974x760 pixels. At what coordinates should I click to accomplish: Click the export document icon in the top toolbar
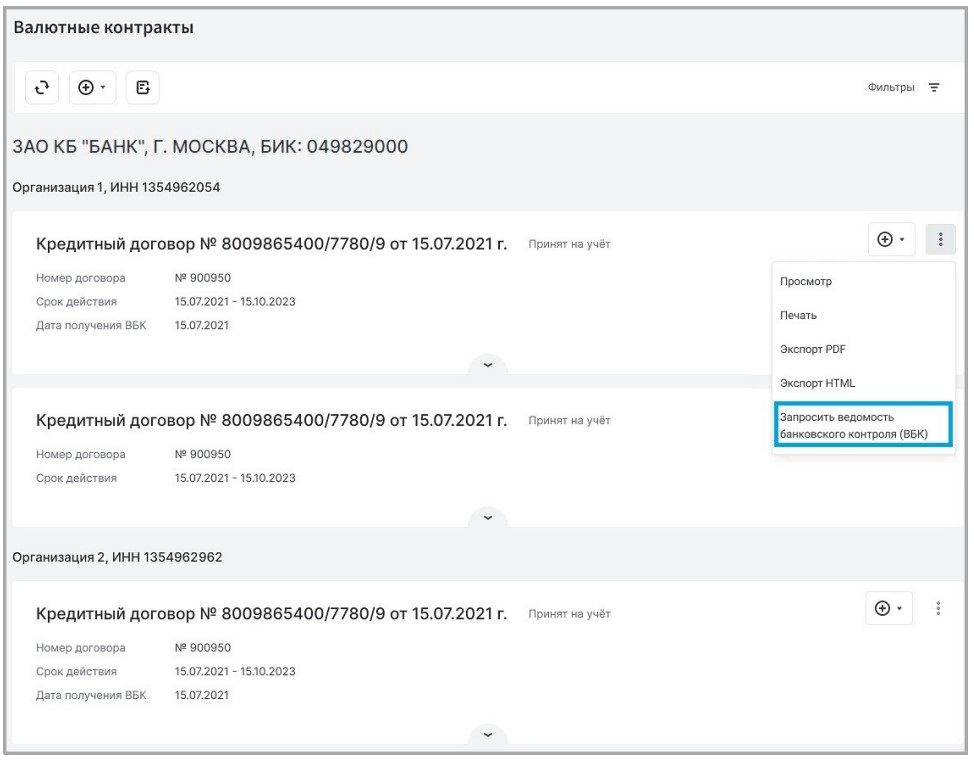(x=143, y=88)
